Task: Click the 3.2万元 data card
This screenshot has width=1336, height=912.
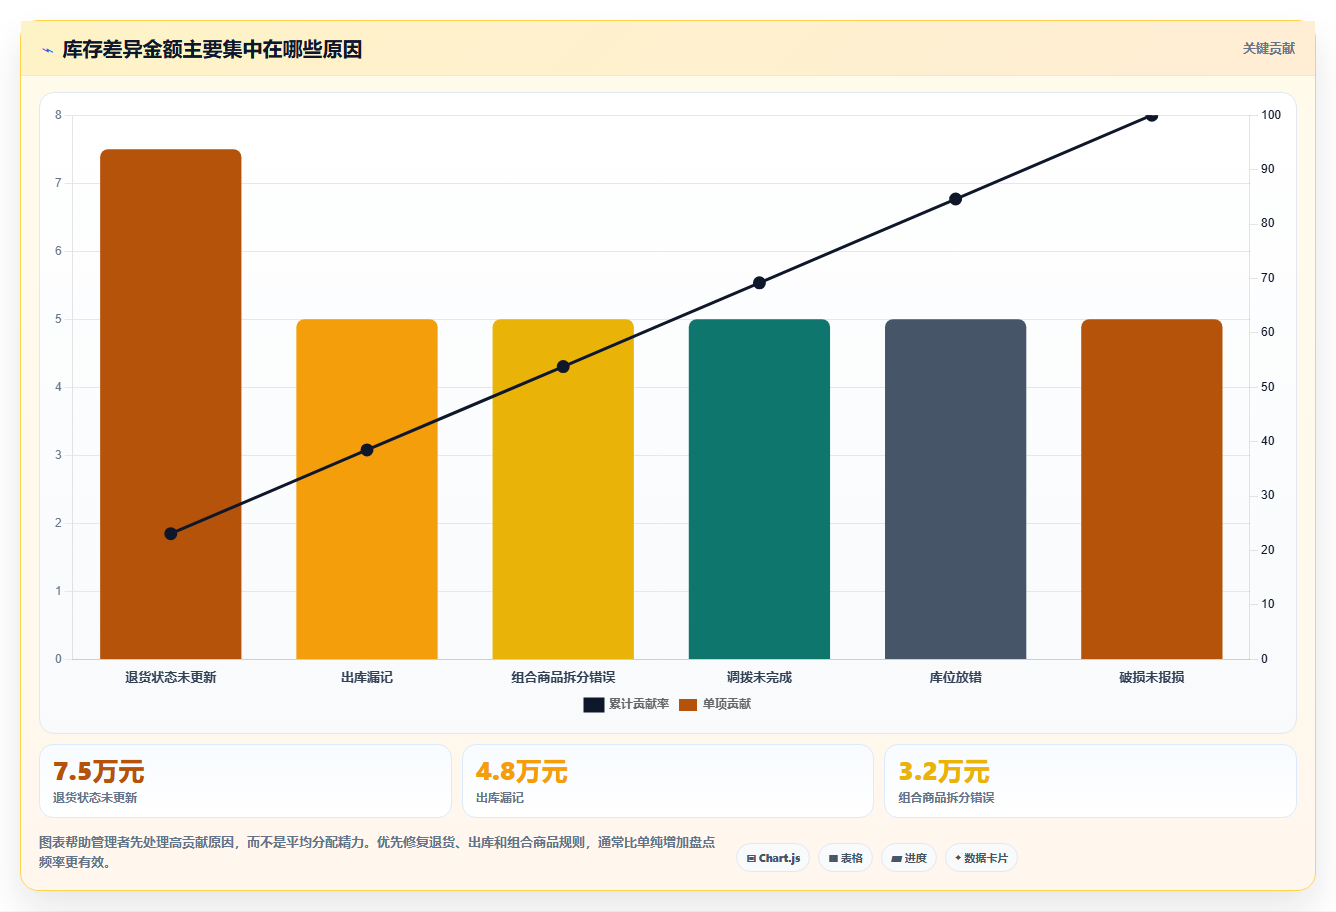Action: [1090, 781]
